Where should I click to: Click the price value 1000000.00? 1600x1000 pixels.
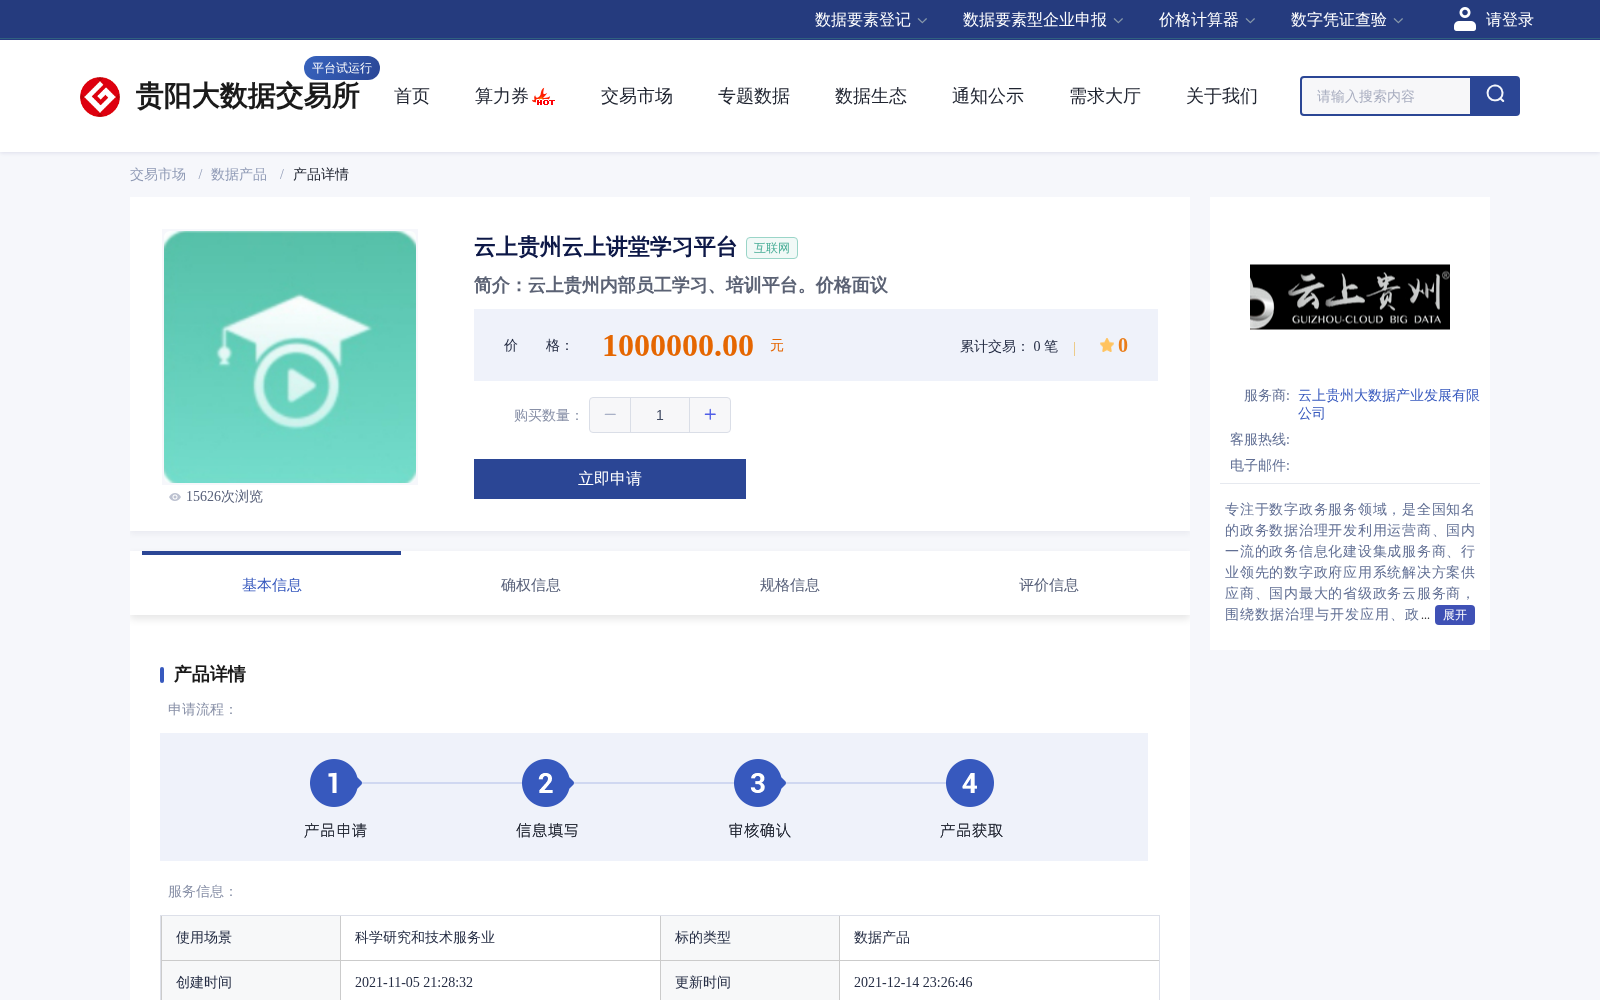[678, 345]
